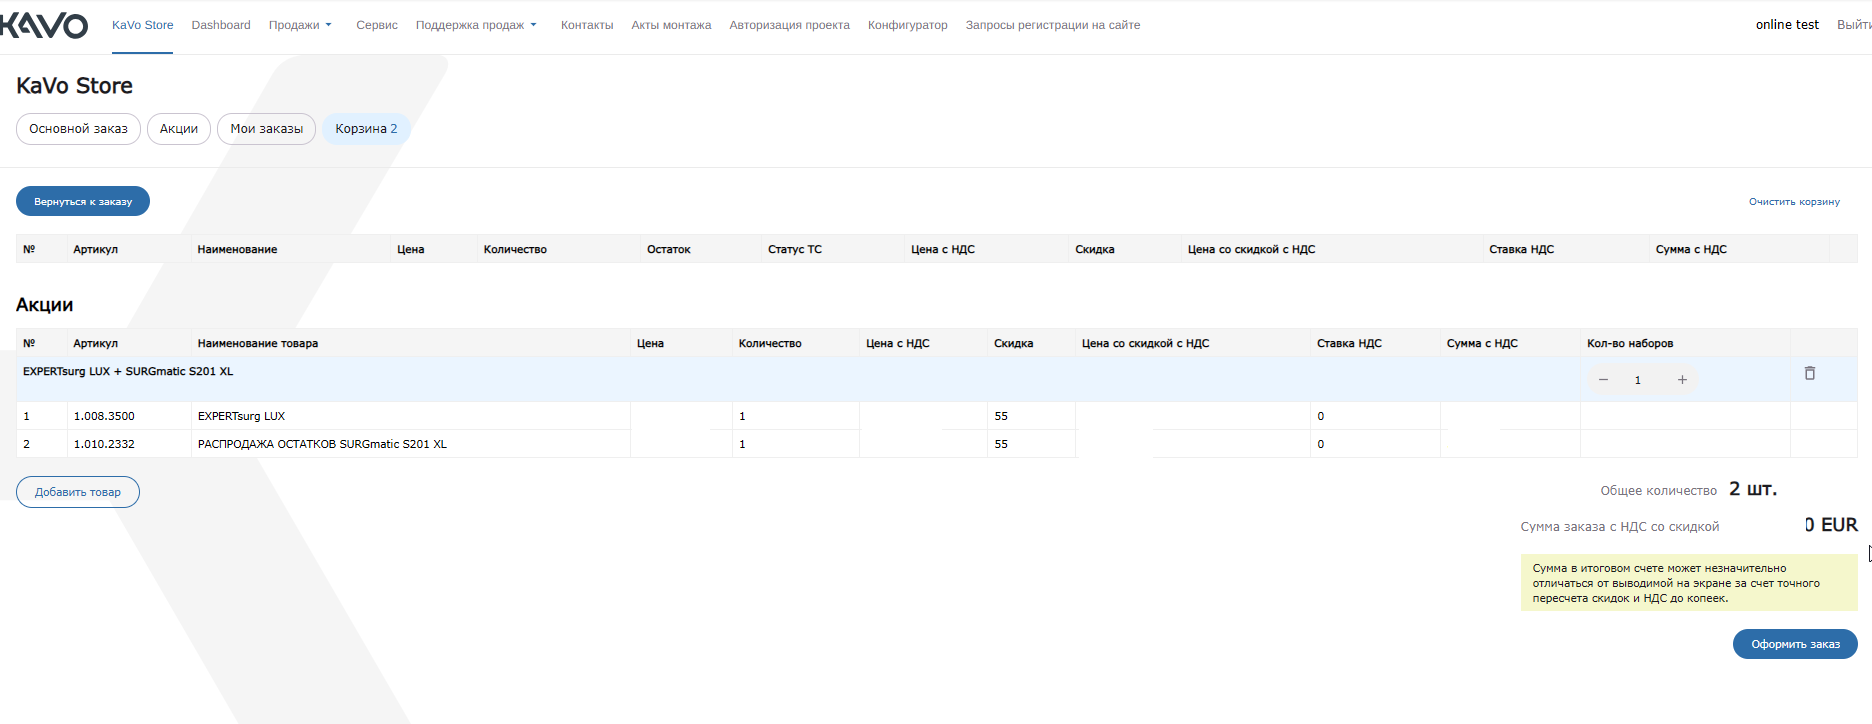
Task: Open Авторизация проекта
Action: tap(789, 25)
